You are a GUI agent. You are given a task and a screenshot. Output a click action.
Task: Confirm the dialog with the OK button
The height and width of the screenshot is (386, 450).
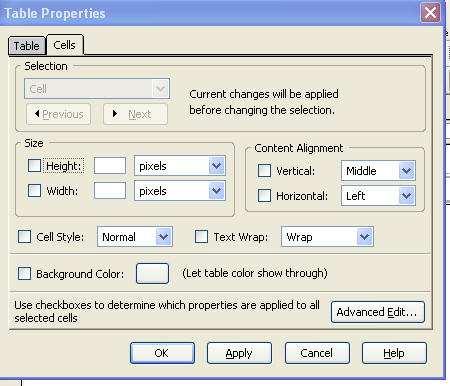pos(162,353)
